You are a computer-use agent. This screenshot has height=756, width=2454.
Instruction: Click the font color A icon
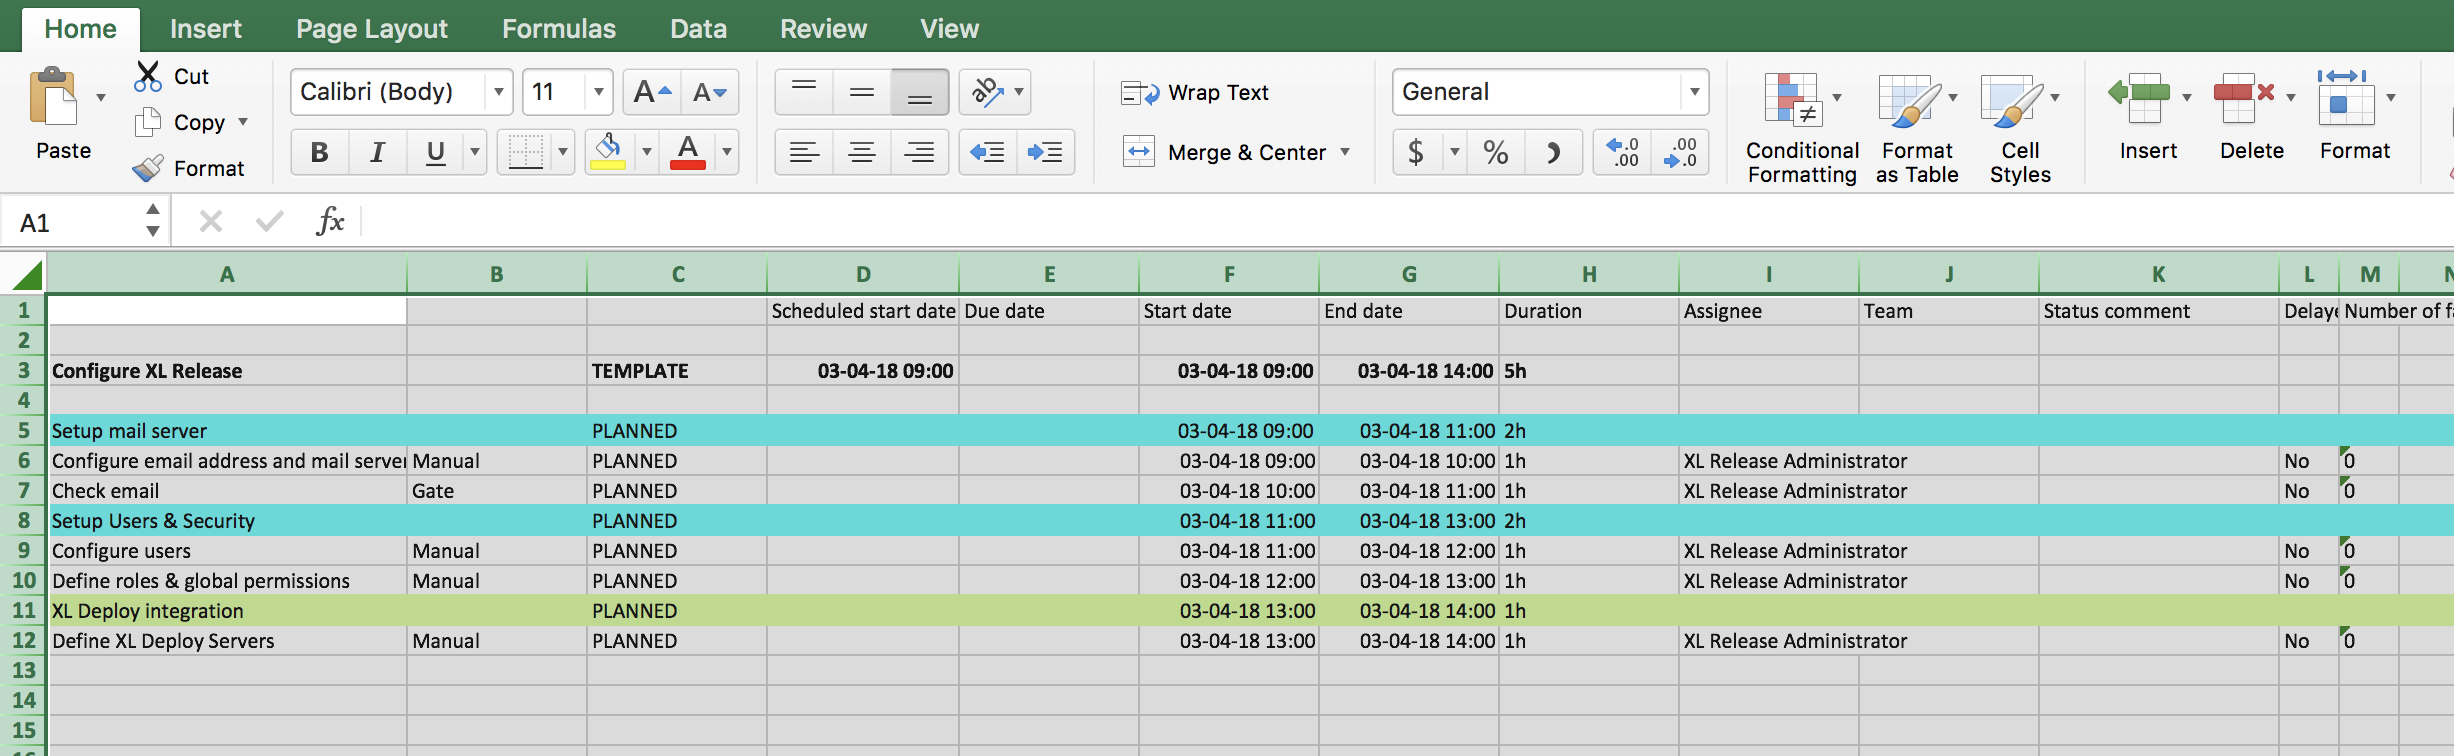click(x=688, y=152)
